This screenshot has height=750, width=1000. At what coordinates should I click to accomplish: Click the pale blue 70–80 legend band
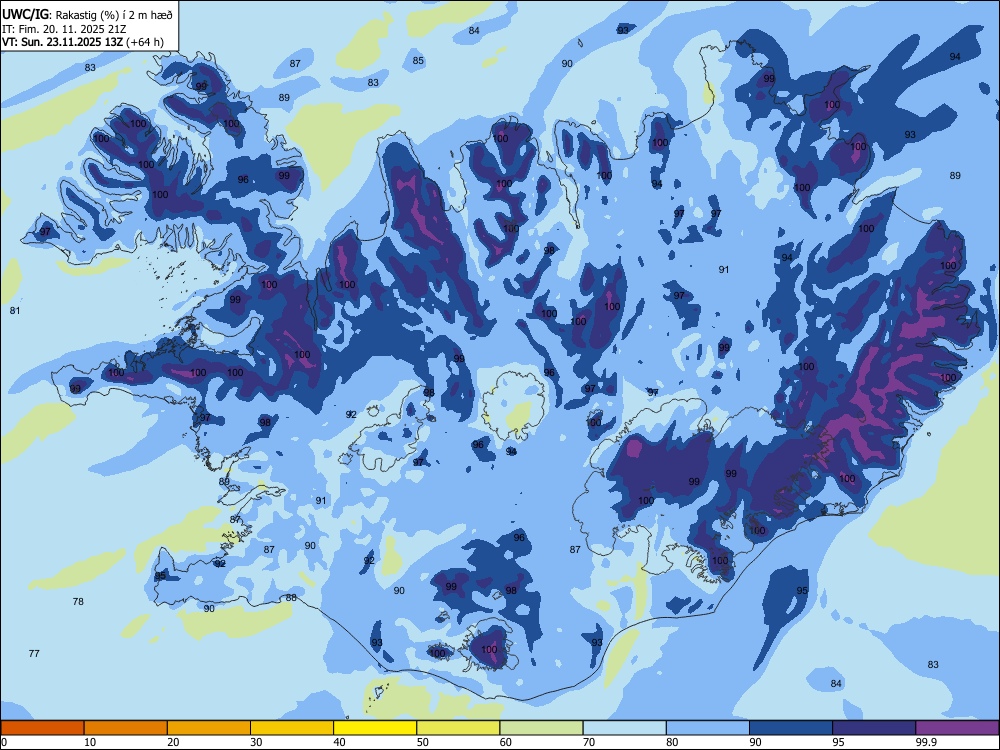pos(624,728)
